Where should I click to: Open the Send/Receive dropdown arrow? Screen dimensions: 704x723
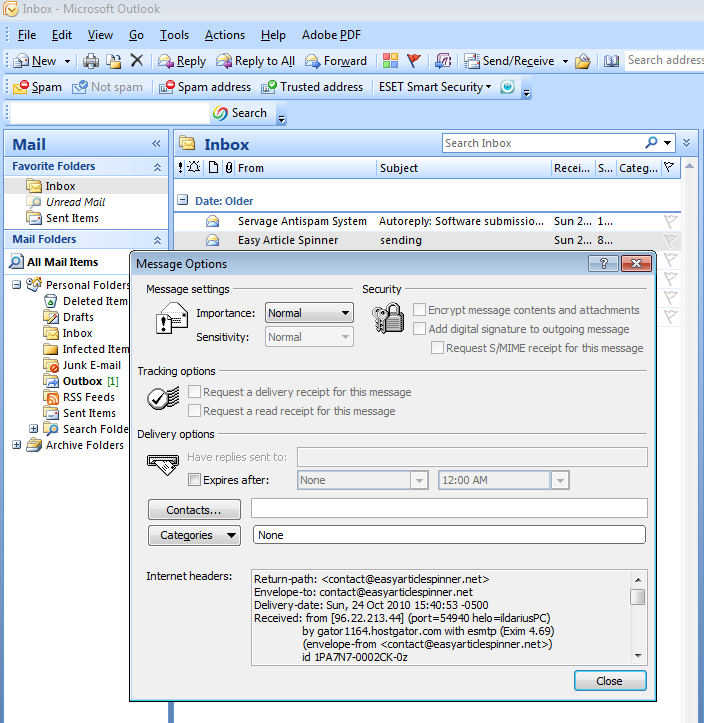coord(565,61)
